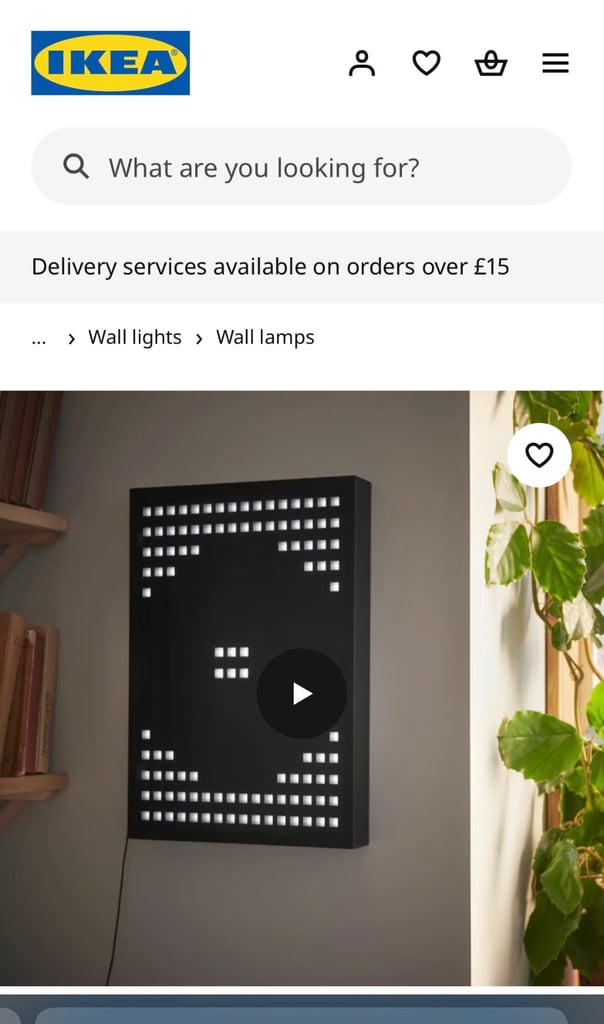Viewport: 604px width, 1024px height.
Task: Go to the Wall lamps breadcrumb
Action: coord(265,338)
